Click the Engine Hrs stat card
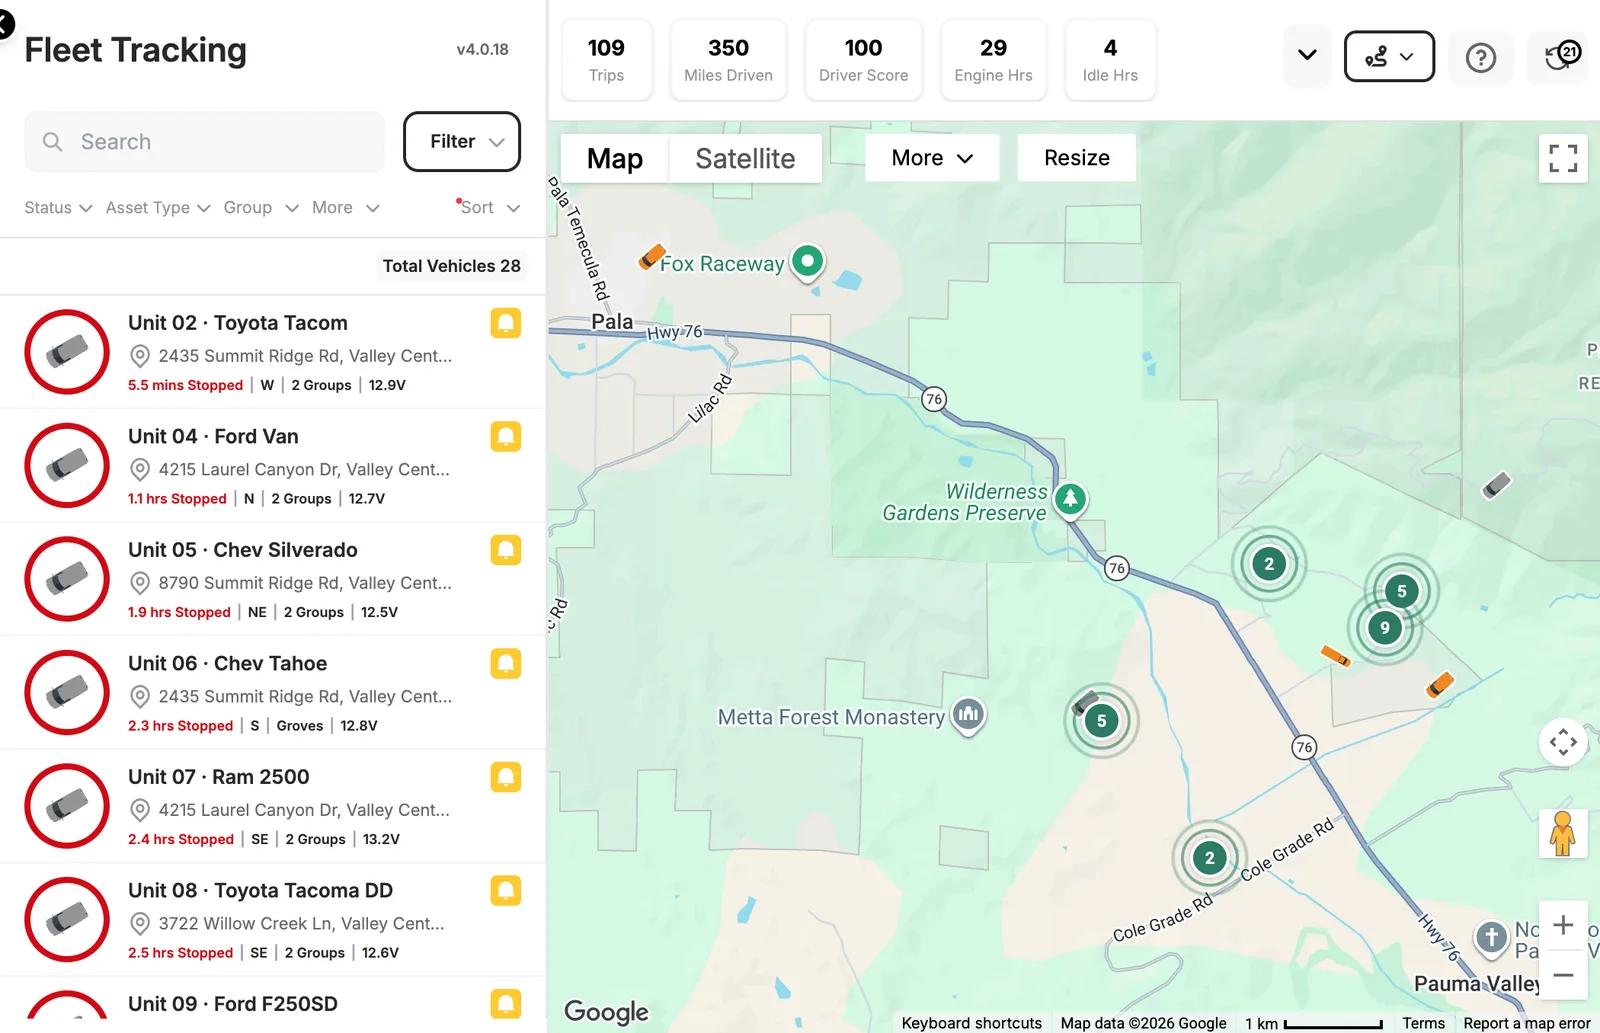This screenshot has width=1600, height=1033. [x=993, y=60]
